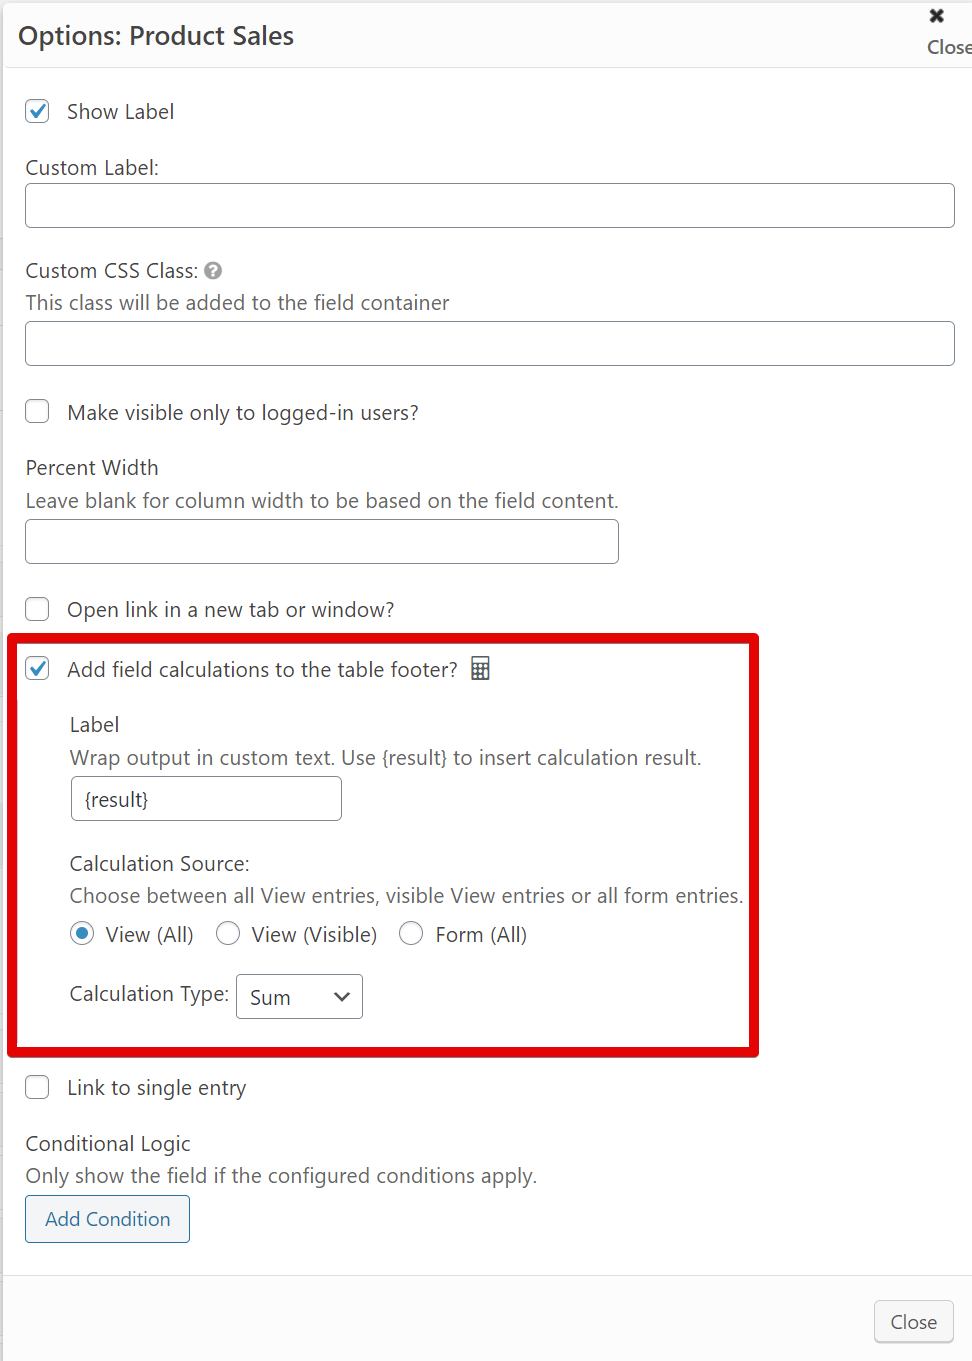Click the Percent Width input box
Screen dimensions: 972x1361
point(321,542)
